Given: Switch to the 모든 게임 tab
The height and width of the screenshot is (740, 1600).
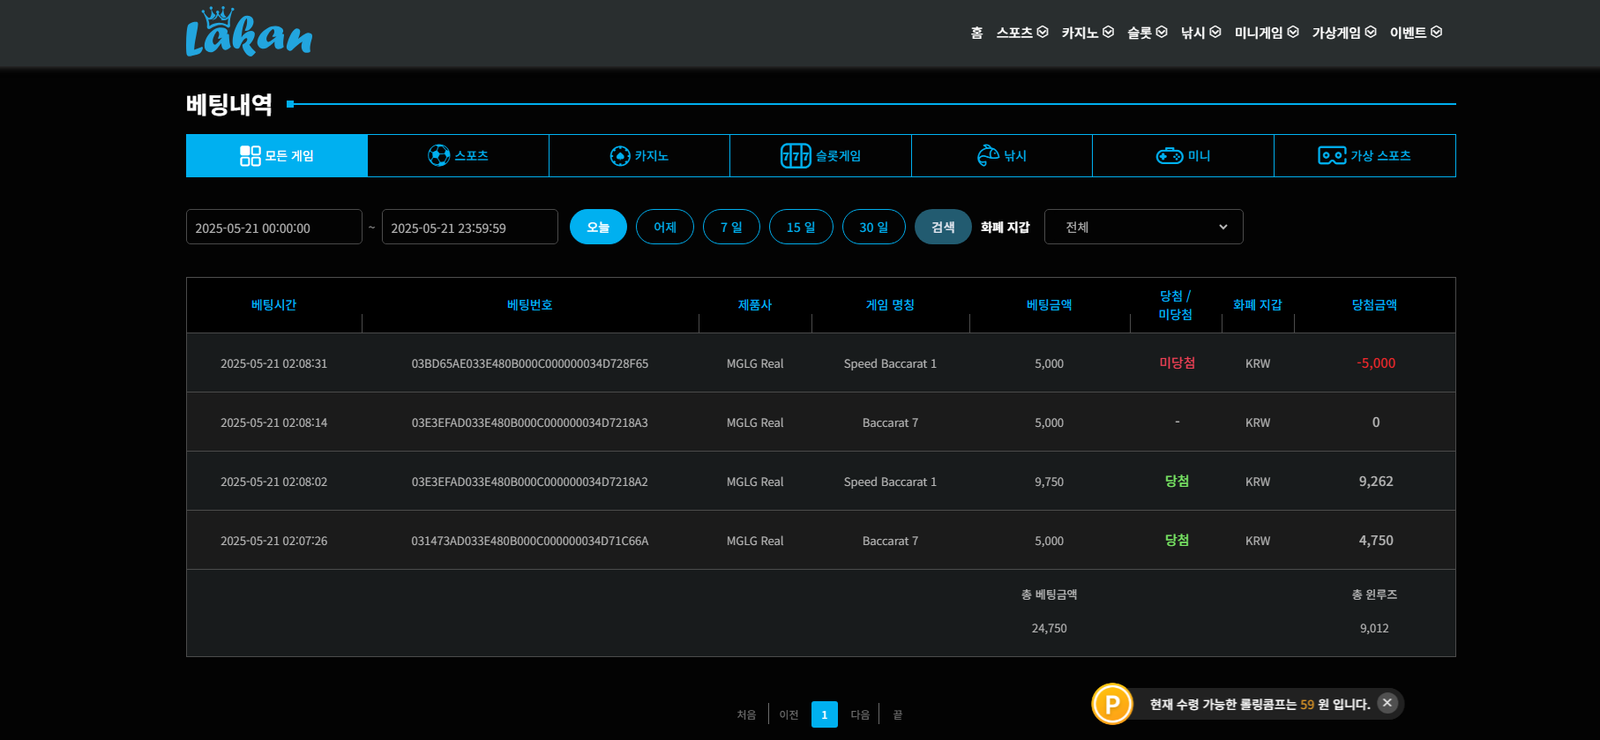Looking at the screenshot, I should (277, 156).
